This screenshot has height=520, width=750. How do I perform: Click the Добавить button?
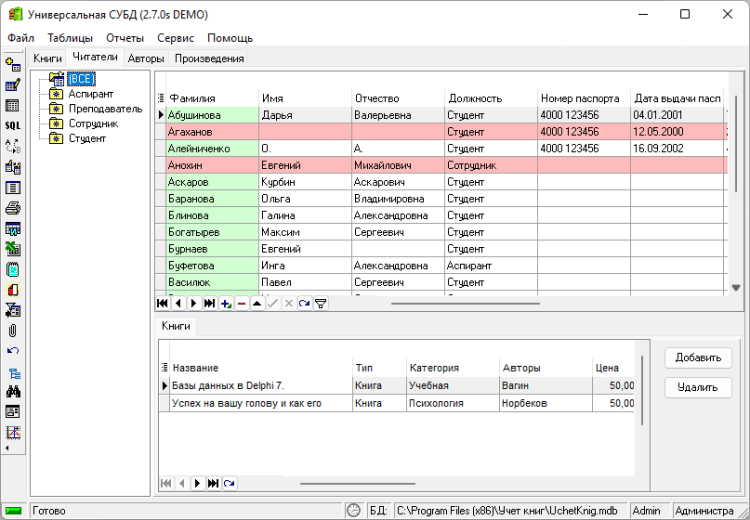click(698, 358)
